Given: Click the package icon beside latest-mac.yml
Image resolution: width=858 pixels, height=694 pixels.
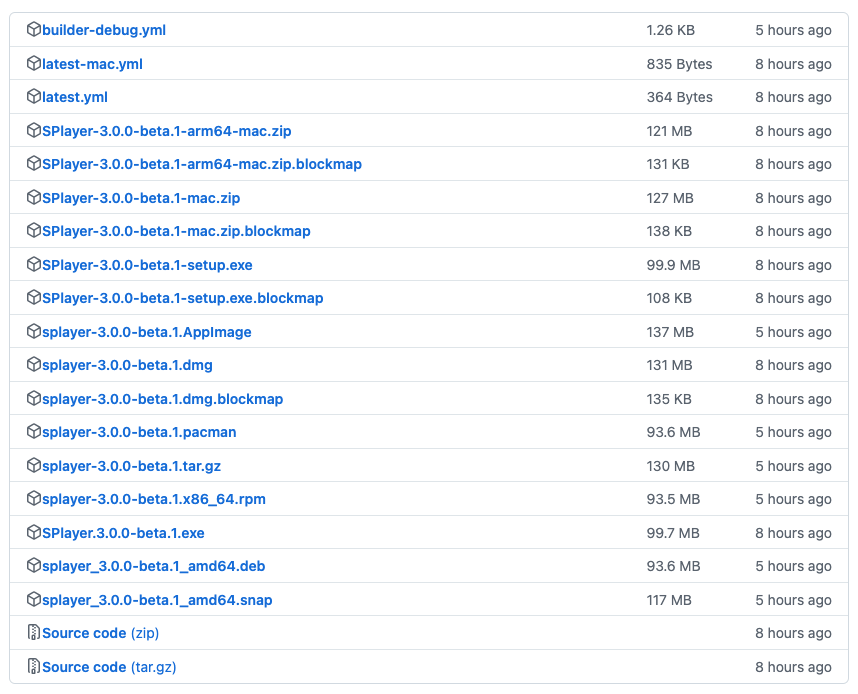Looking at the screenshot, I should pos(34,63).
